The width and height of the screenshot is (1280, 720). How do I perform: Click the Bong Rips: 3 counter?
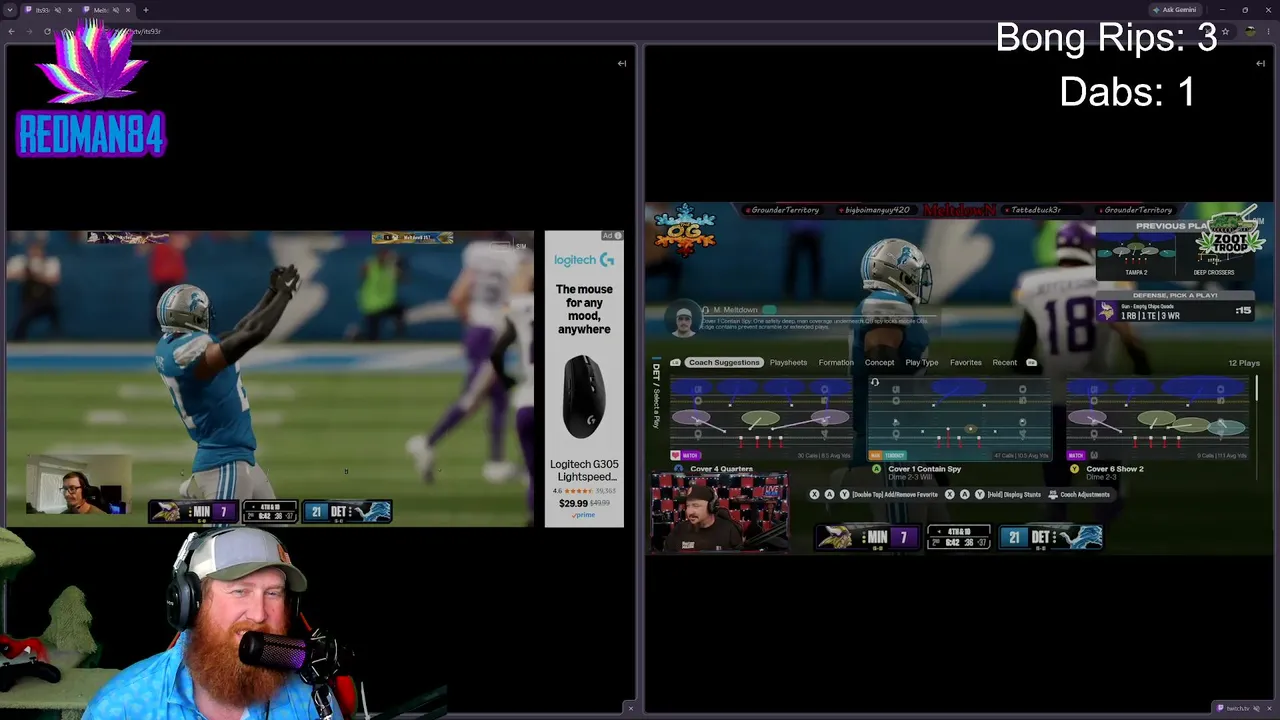pyautogui.click(x=1107, y=38)
